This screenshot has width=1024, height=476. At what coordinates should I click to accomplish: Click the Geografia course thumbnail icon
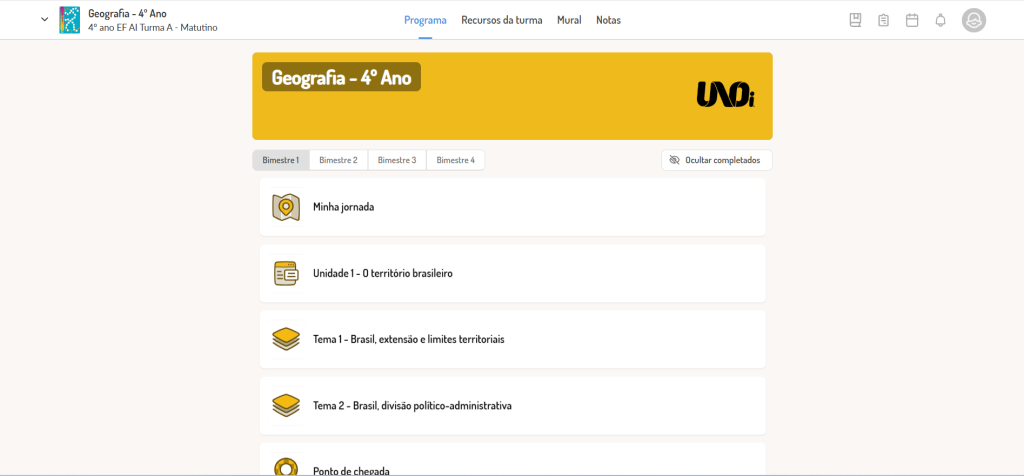click(69, 20)
